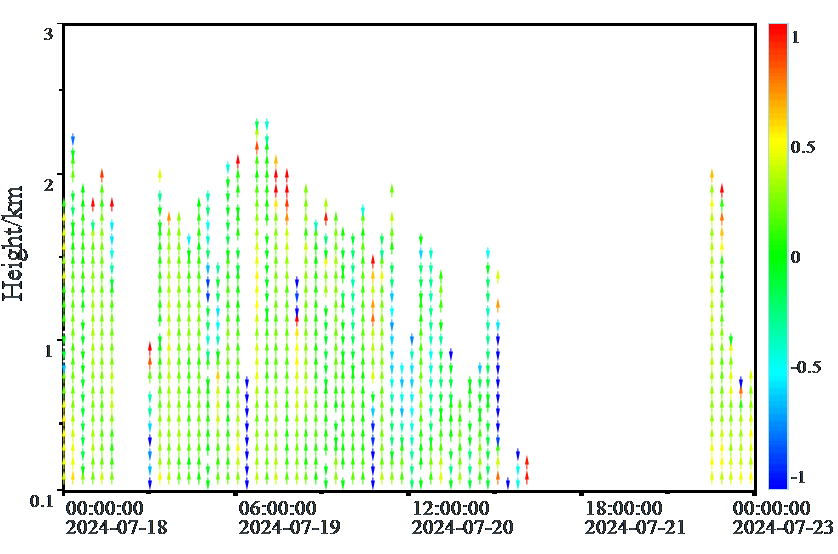Image resolution: width=838 pixels, height=554 pixels.
Task: Click the colorbar label 0
Action: click(796, 257)
